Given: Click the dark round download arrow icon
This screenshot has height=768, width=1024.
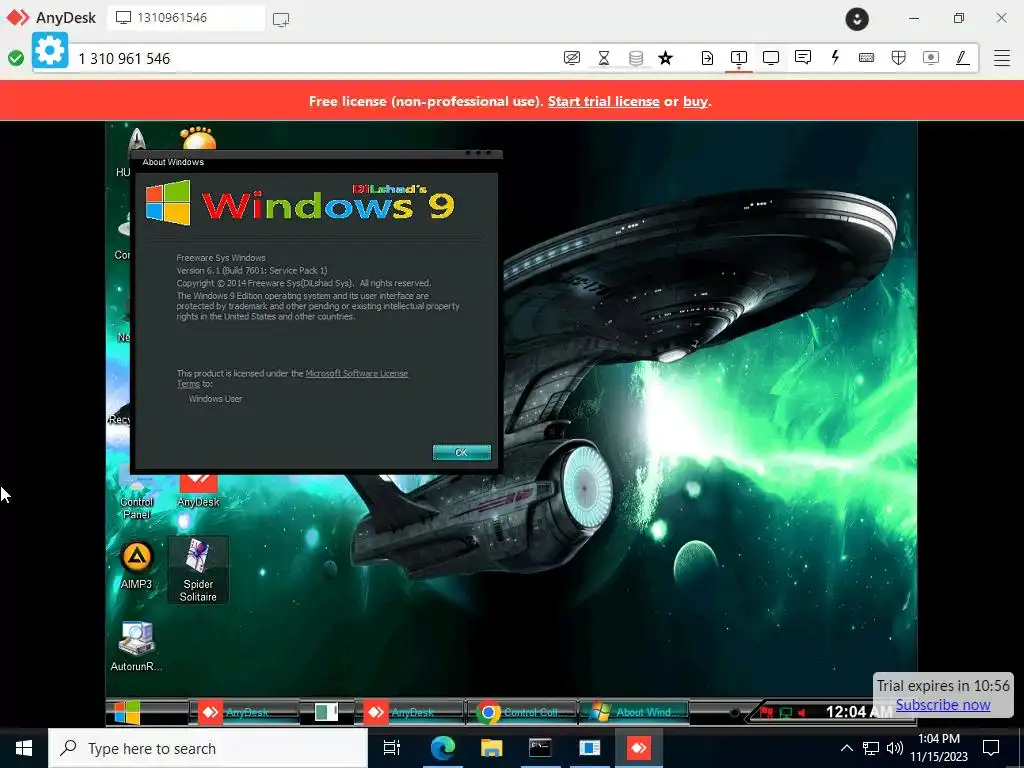Looking at the screenshot, I should (x=857, y=19).
